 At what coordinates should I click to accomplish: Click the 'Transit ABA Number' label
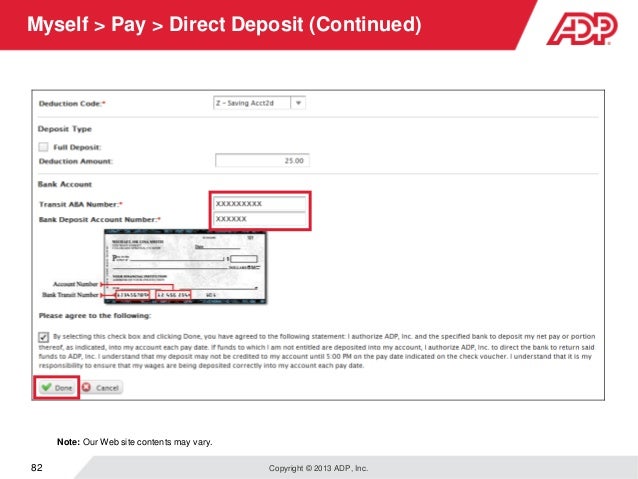pyautogui.click(x=81, y=204)
